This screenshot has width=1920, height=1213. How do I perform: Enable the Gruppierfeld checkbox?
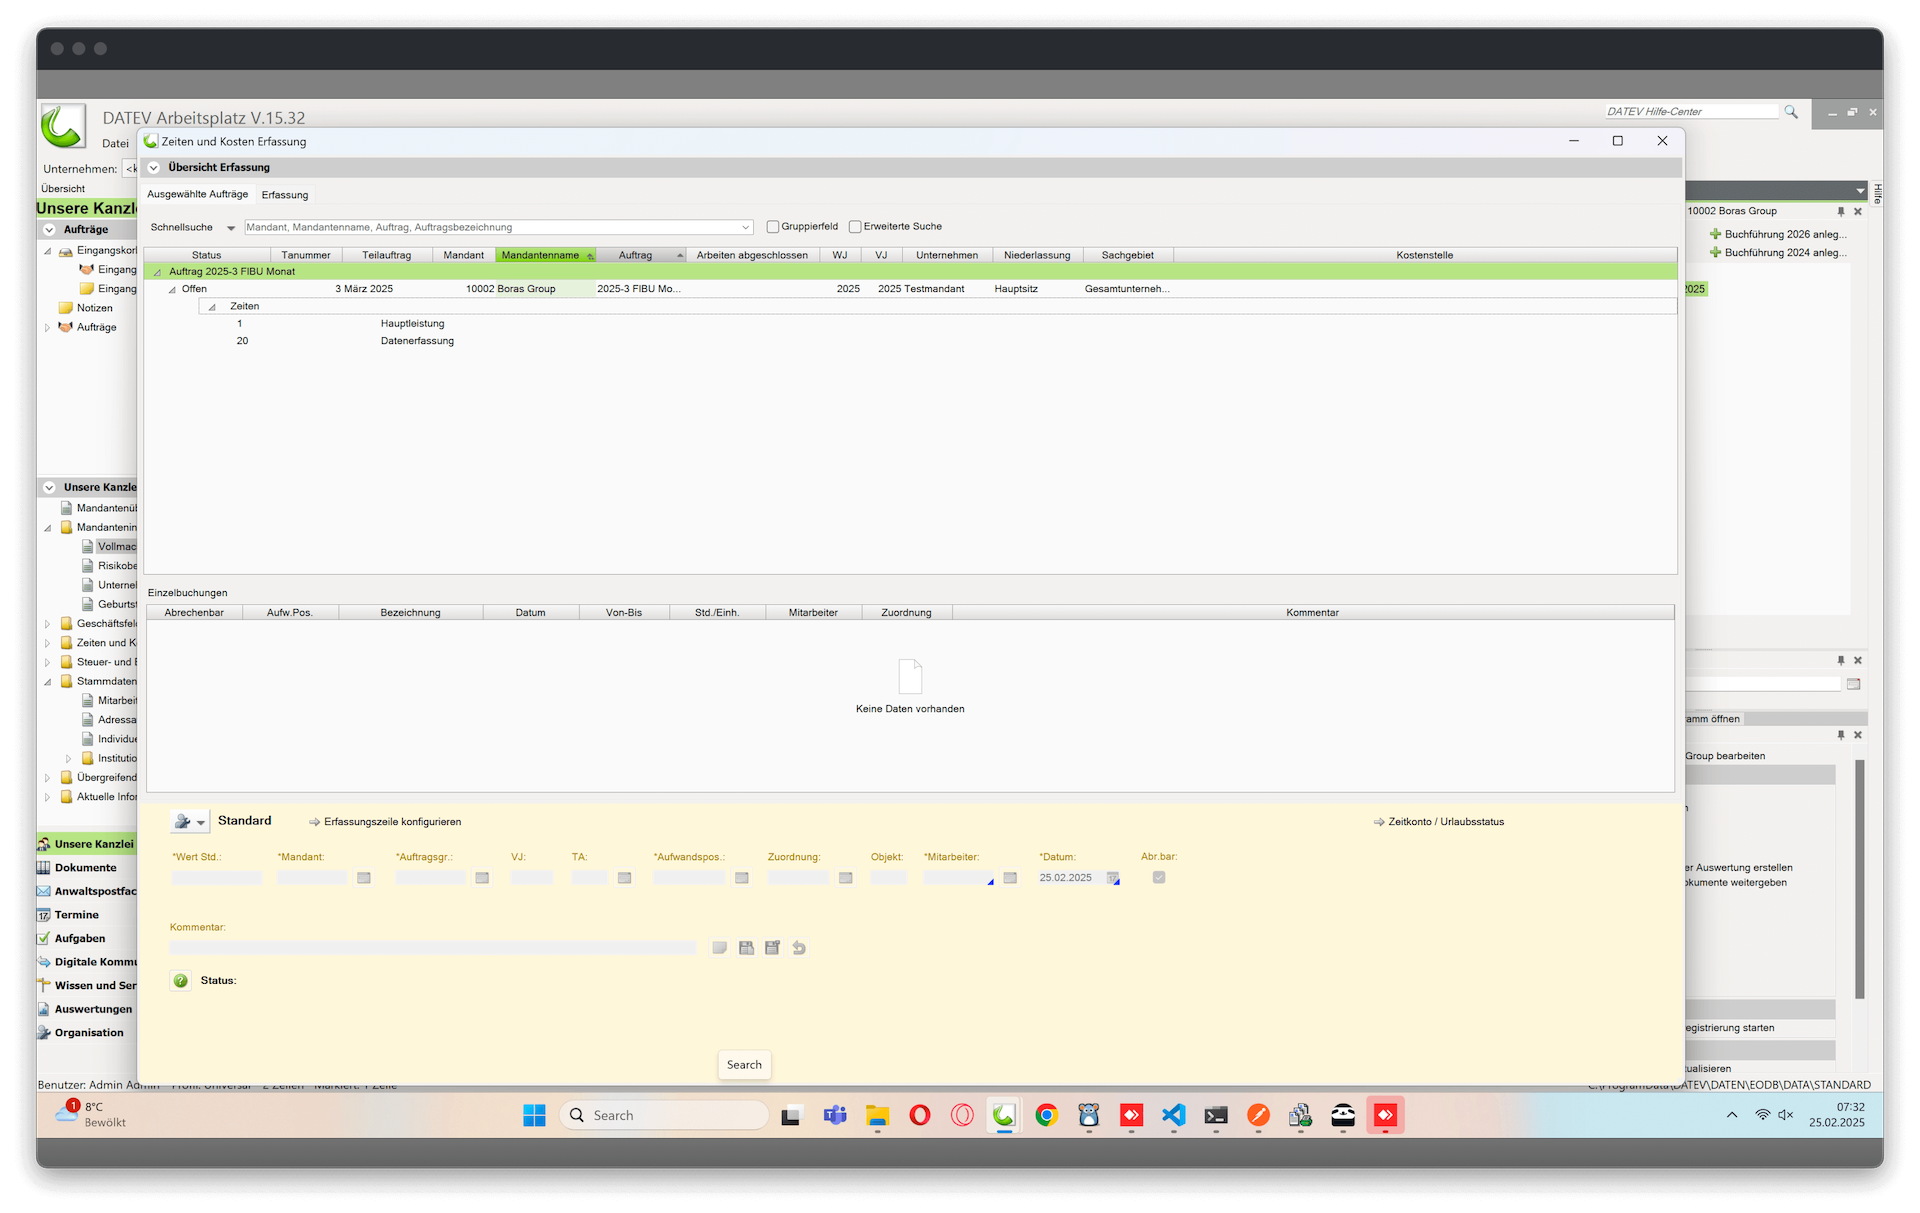point(773,227)
